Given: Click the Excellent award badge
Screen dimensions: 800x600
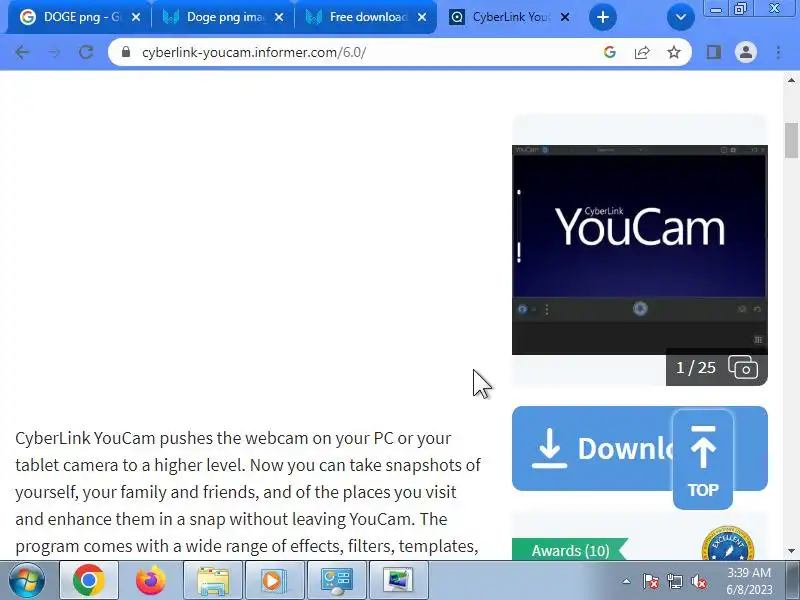Looking at the screenshot, I should click(x=728, y=544).
